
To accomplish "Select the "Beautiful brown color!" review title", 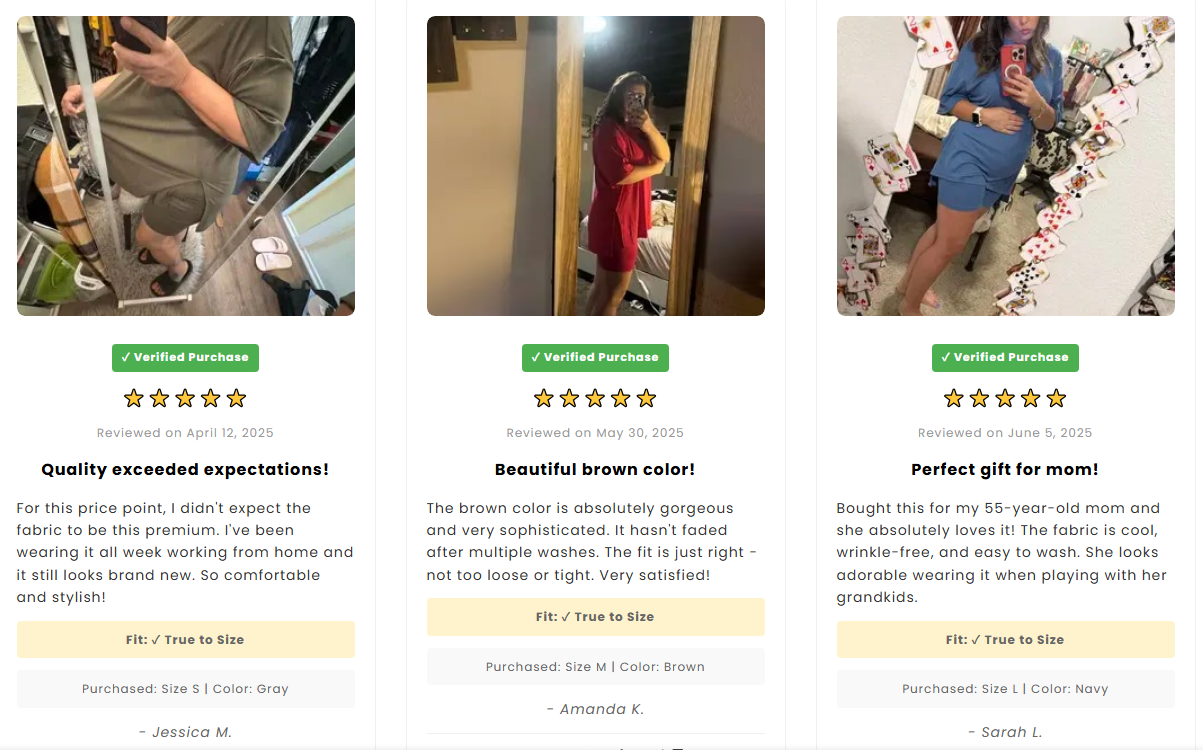I will click(x=595, y=470).
